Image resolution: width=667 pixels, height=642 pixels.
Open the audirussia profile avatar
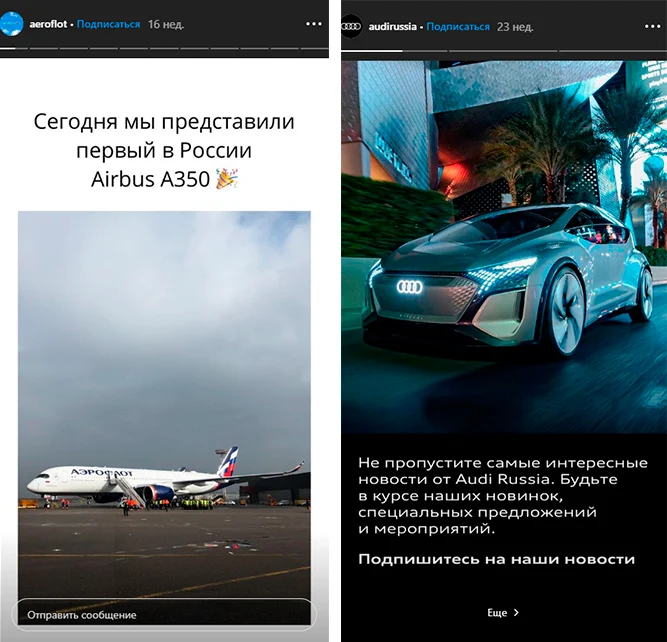tap(352, 26)
